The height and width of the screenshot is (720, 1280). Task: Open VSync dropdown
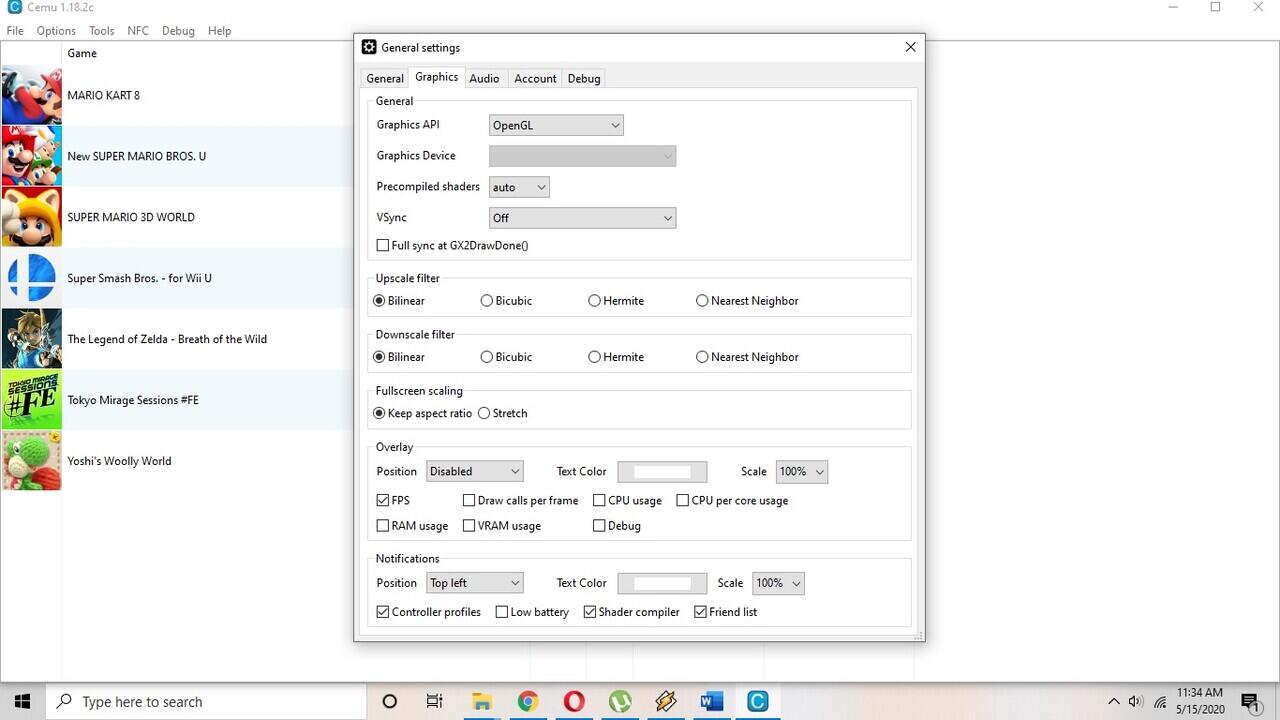coord(582,218)
